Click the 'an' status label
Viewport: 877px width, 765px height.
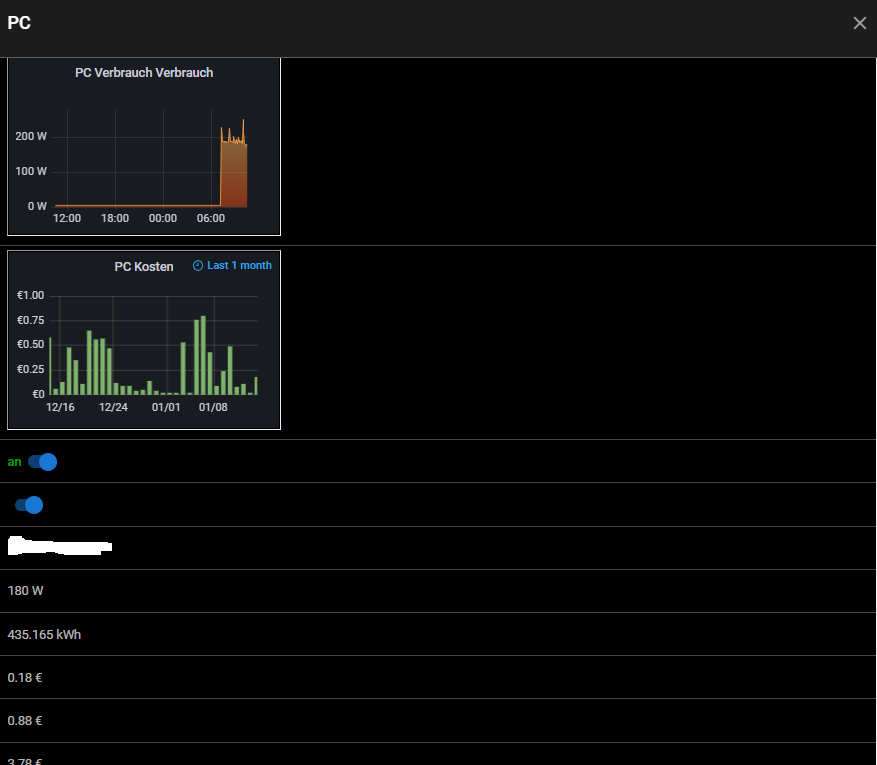point(15,462)
